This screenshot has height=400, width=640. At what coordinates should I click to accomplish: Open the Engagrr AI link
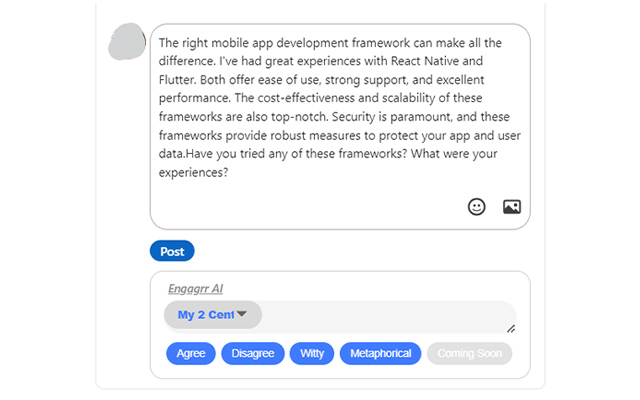(196, 289)
